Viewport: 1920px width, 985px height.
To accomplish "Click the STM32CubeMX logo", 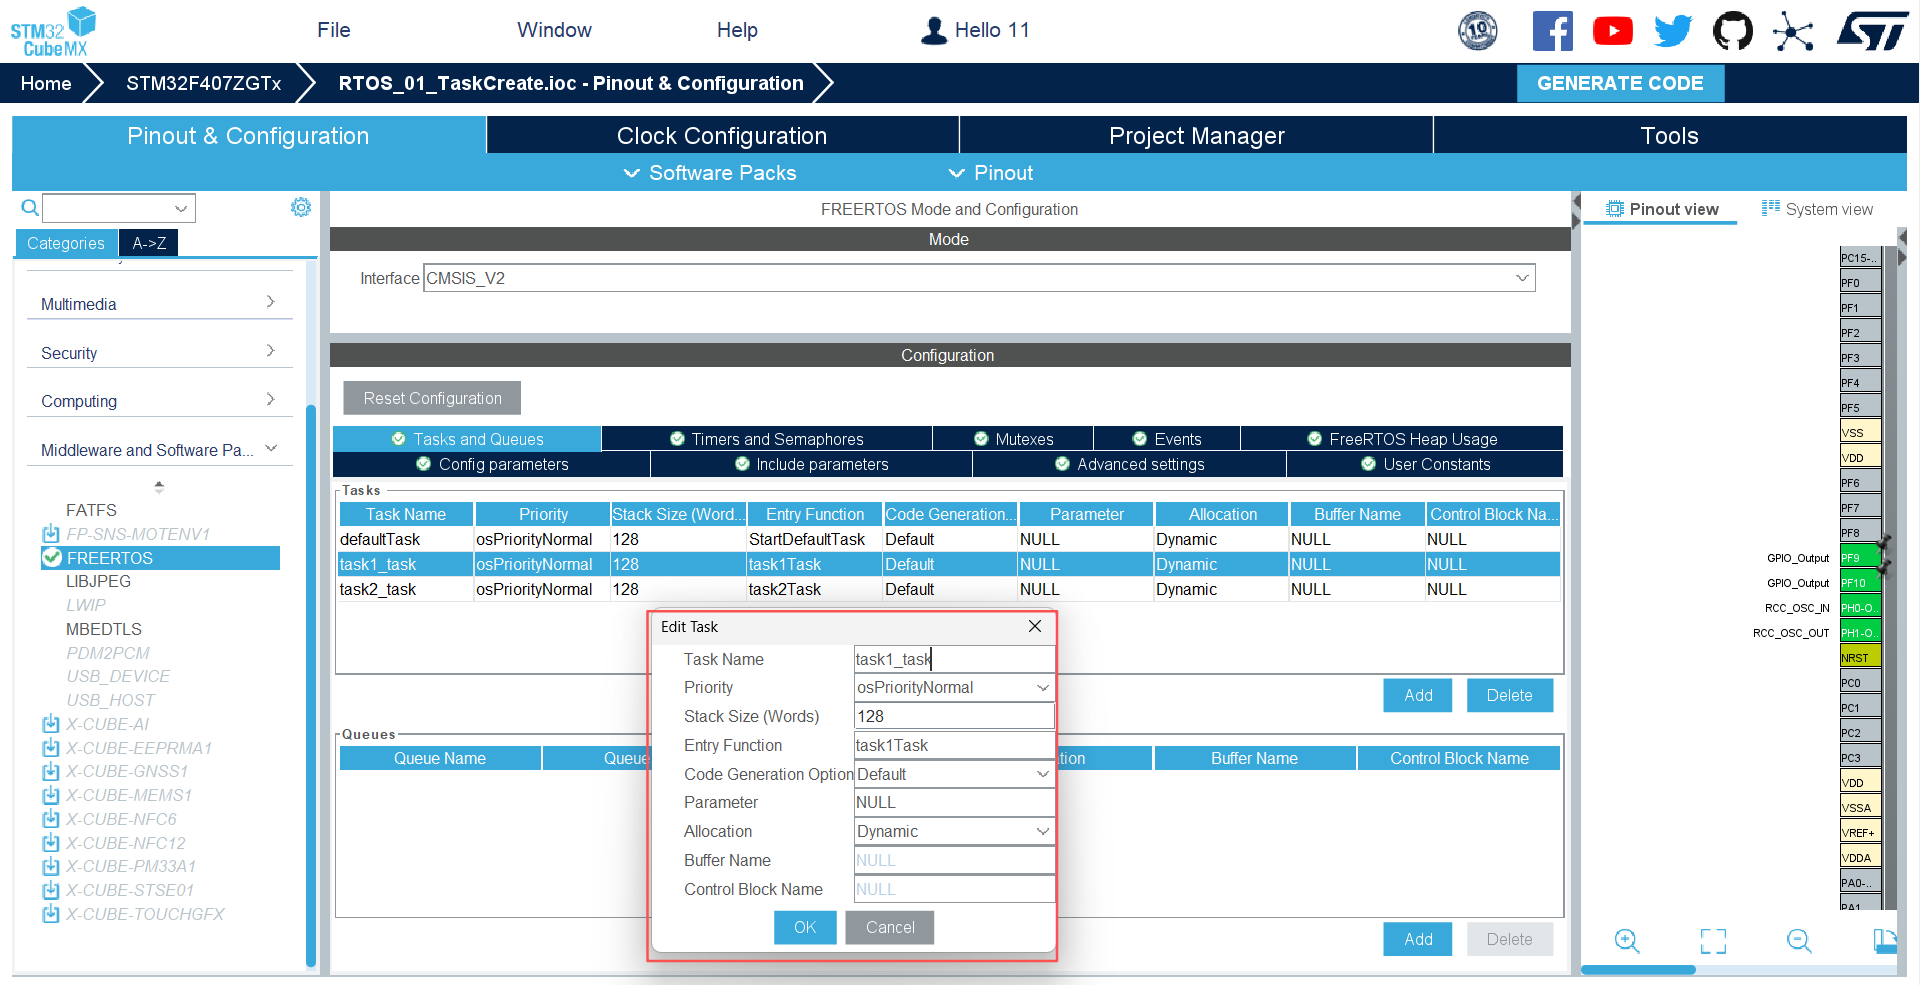I will 53,32.
